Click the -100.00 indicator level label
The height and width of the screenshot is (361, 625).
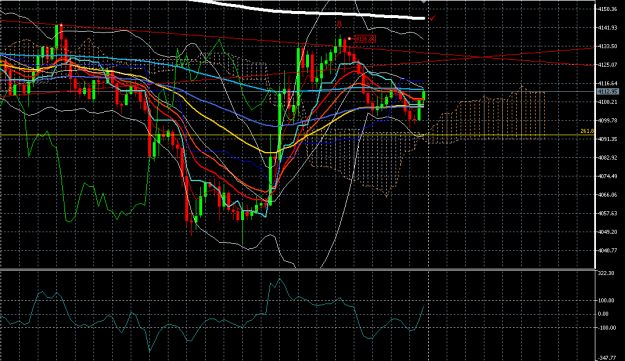[x=606, y=328]
